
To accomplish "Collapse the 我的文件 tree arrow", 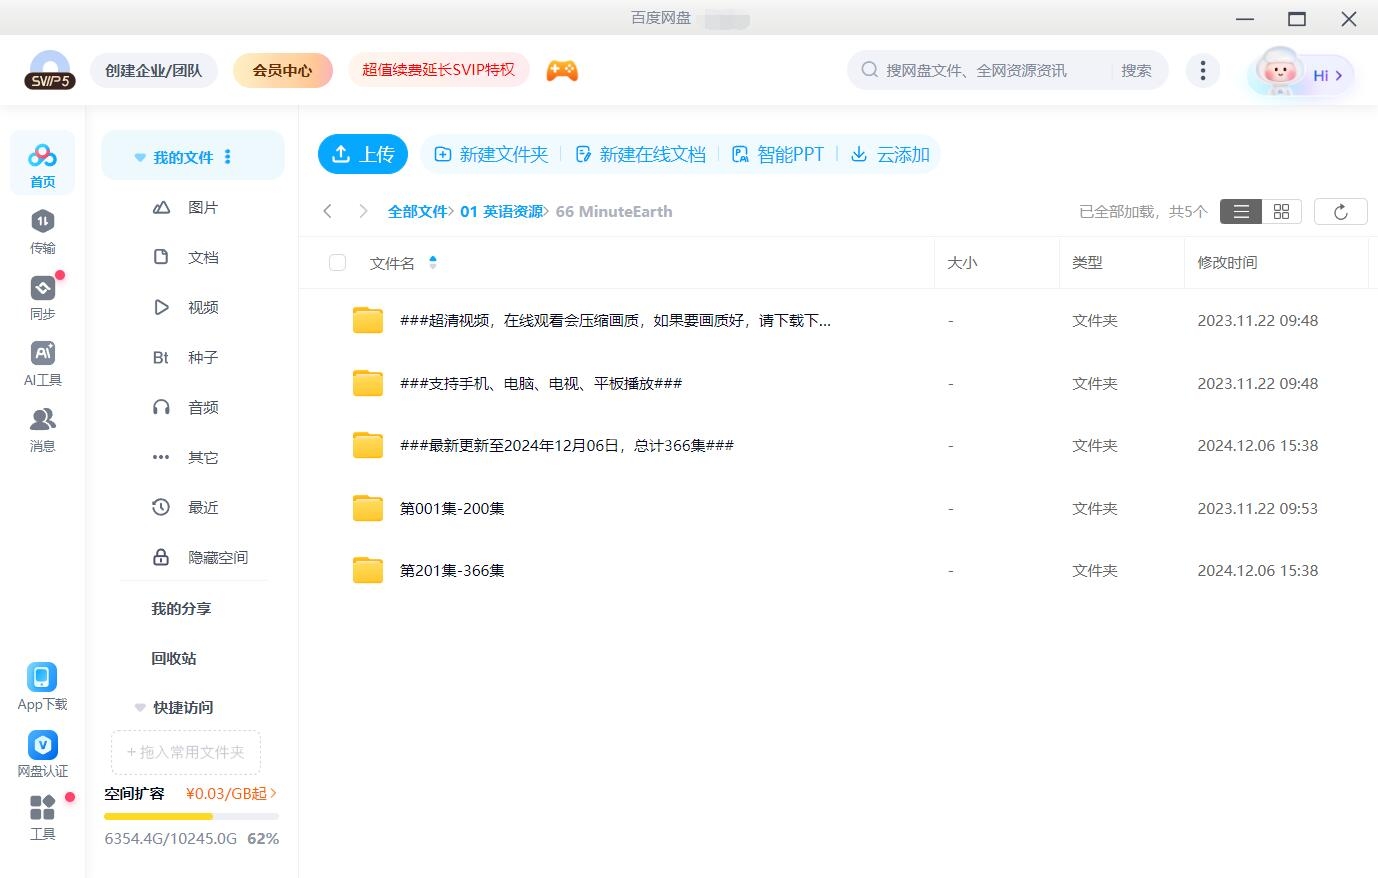I will pos(140,158).
